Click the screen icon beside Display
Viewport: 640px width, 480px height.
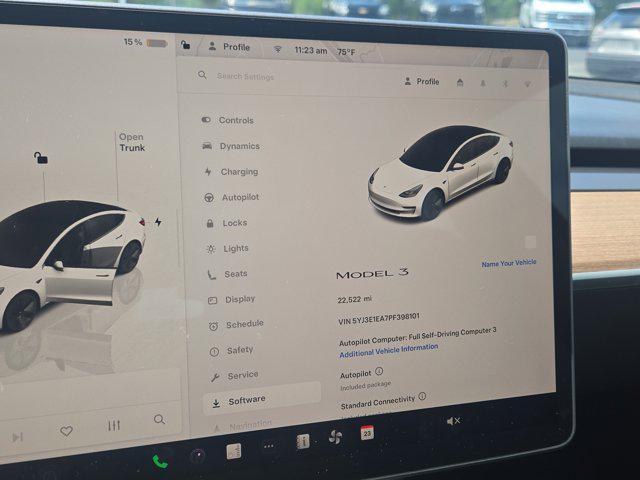(x=212, y=301)
